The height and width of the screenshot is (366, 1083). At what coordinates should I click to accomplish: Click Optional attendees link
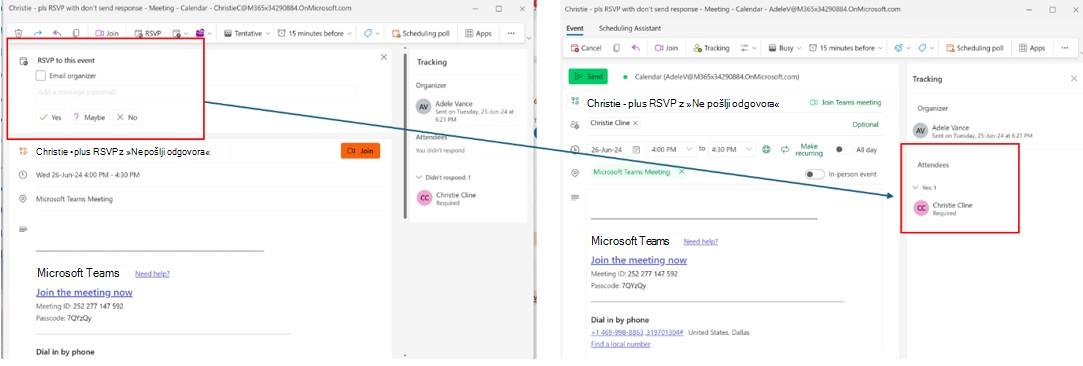(865, 125)
